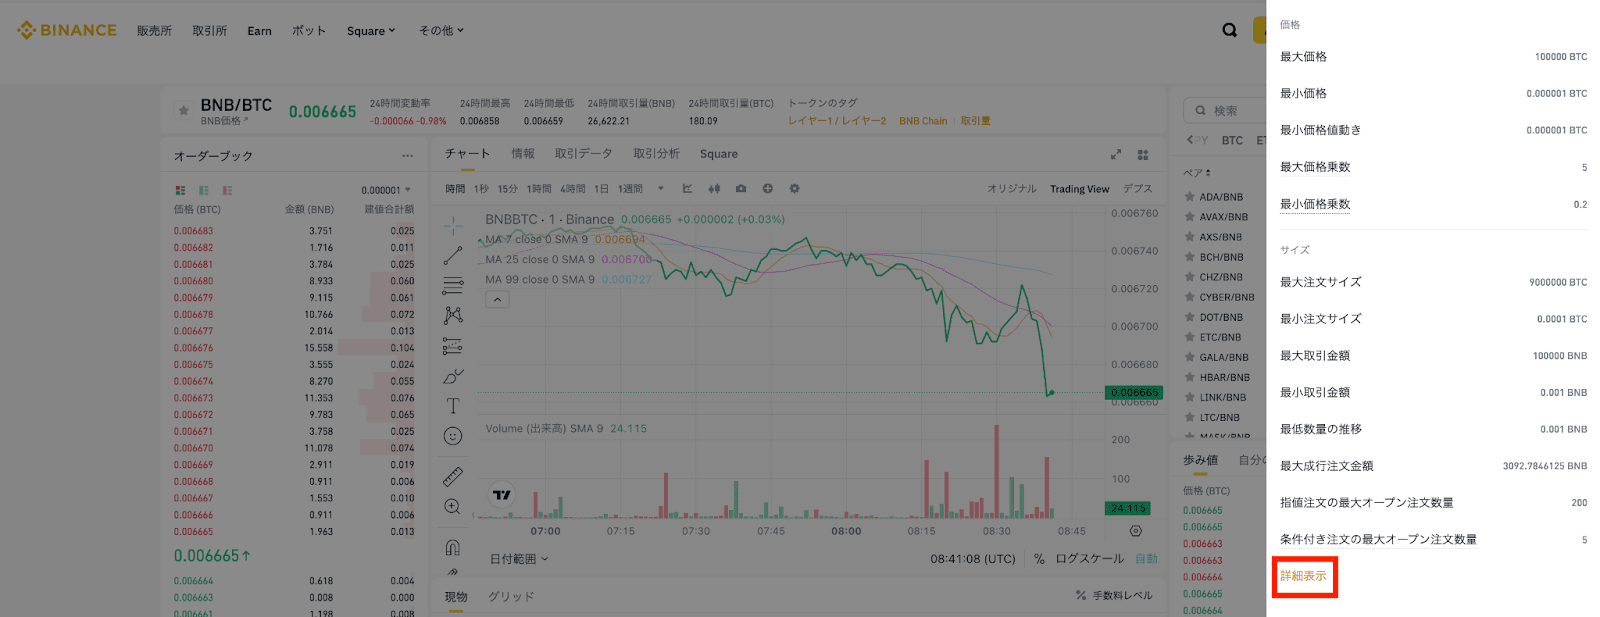
Task: Switch to the 情報 tab
Action: click(x=523, y=154)
